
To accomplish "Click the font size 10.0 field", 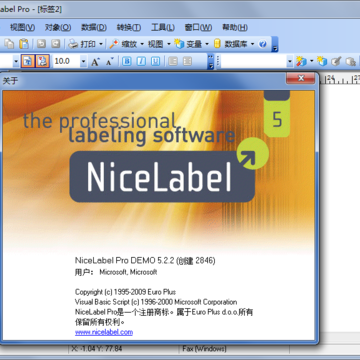I will pos(67,61).
